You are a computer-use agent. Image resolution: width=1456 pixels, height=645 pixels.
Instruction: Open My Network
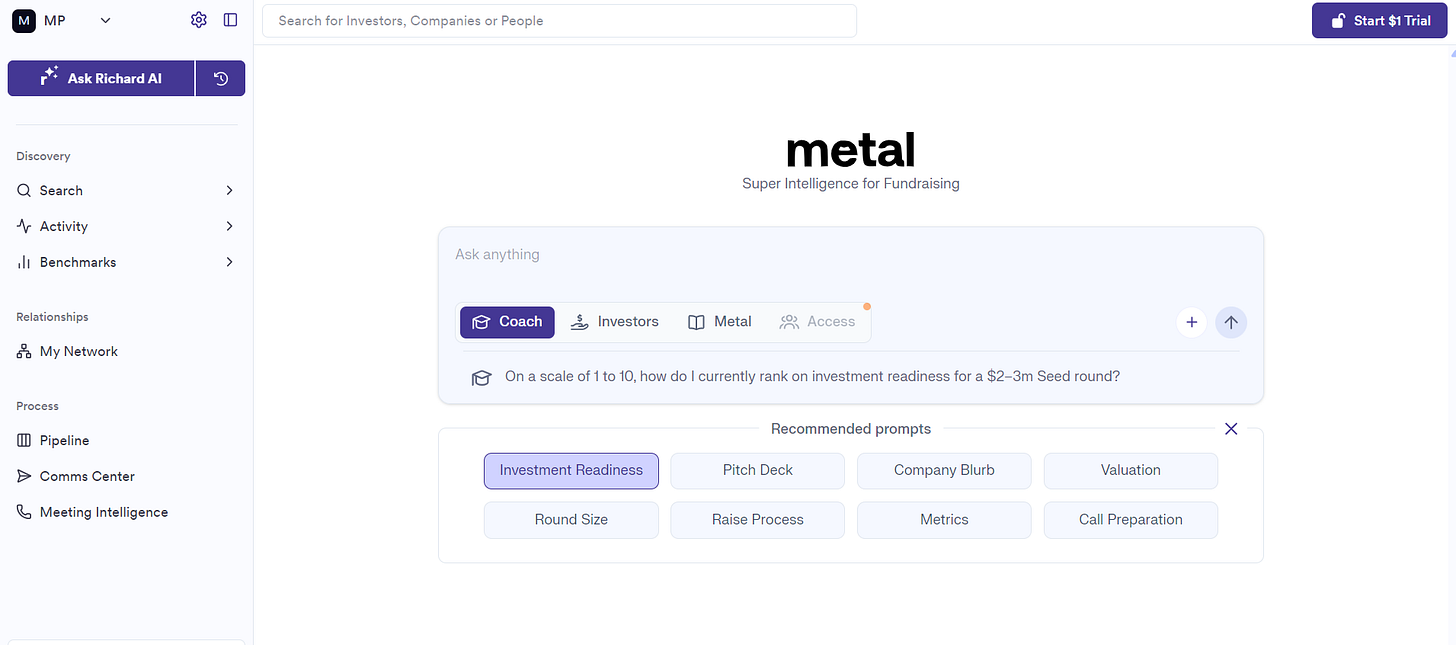pos(78,351)
